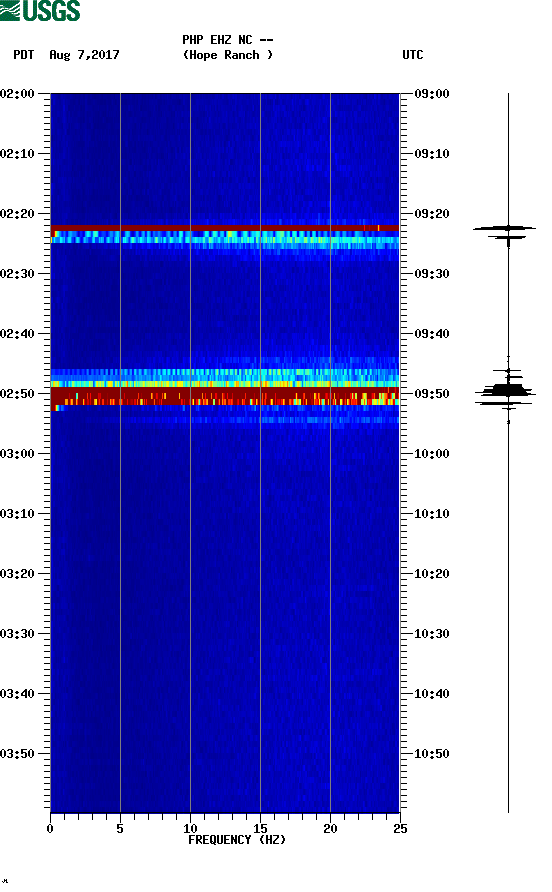Click the USGS logo

click(40, 10)
